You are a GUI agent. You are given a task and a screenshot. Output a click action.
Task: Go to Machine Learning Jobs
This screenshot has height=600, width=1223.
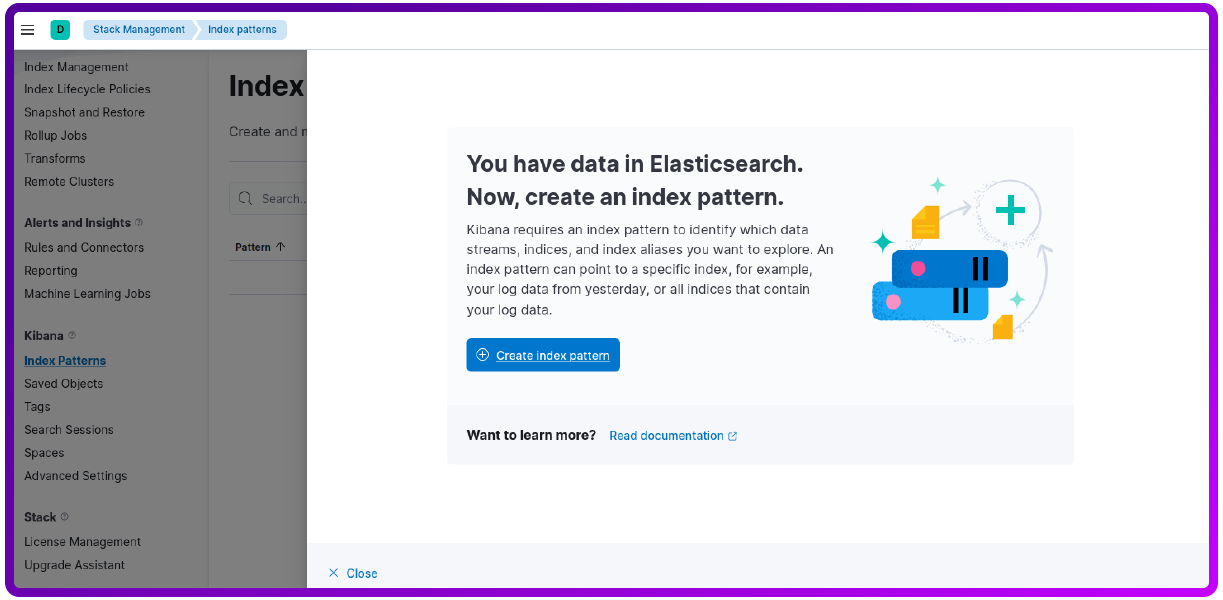[x=87, y=294]
